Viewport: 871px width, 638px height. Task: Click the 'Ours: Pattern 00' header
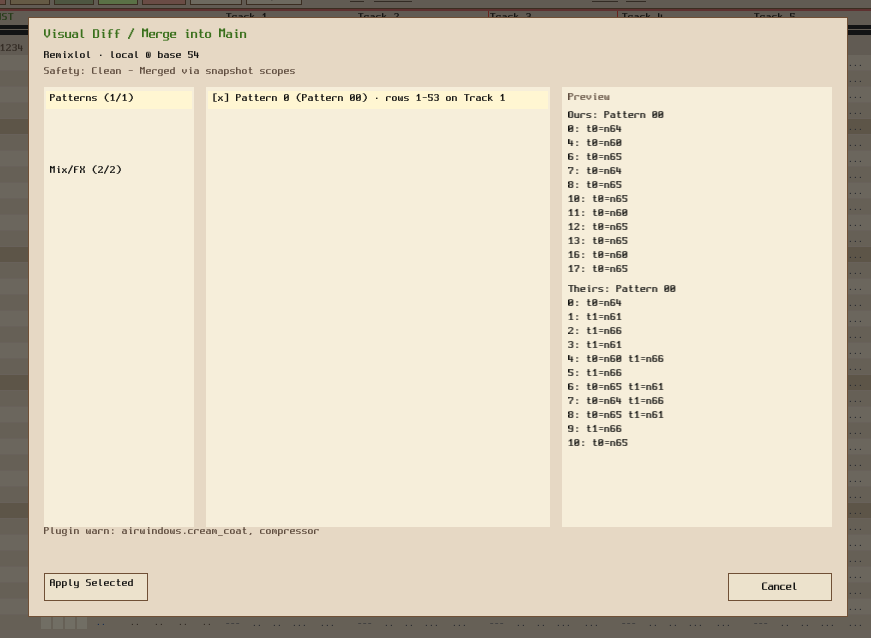click(615, 115)
